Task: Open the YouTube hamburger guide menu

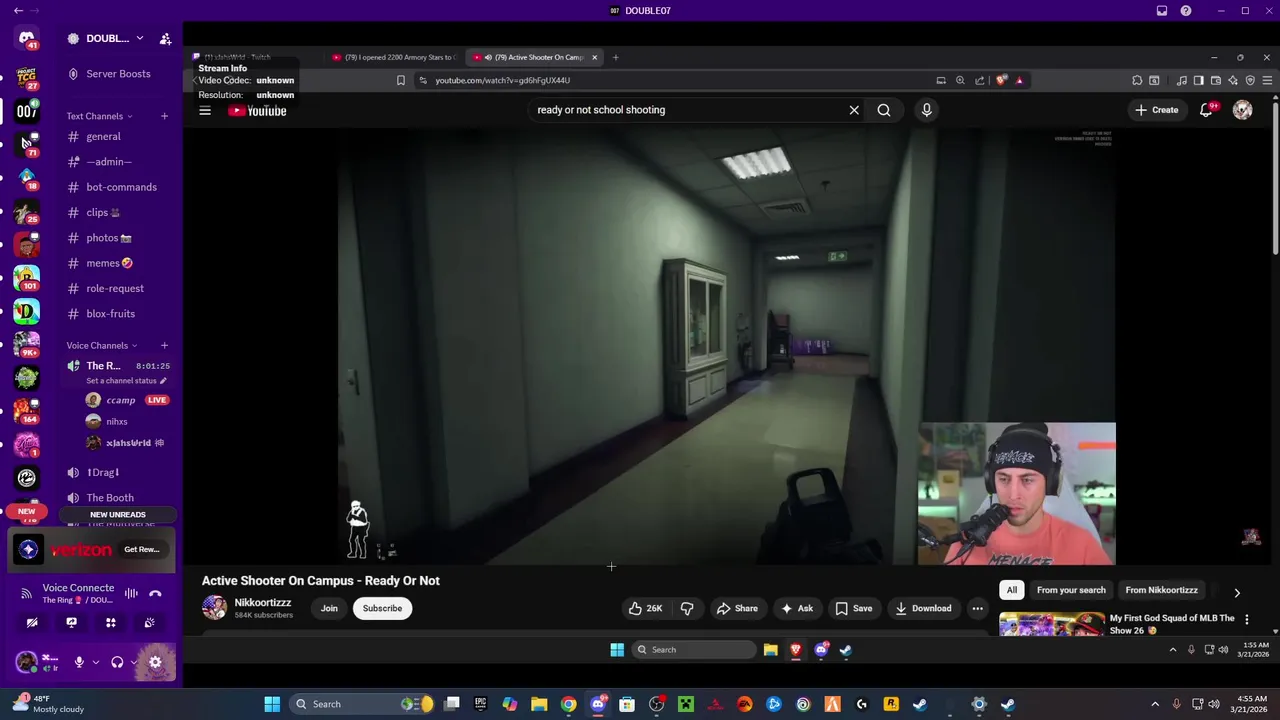Action: pos(205,111)
